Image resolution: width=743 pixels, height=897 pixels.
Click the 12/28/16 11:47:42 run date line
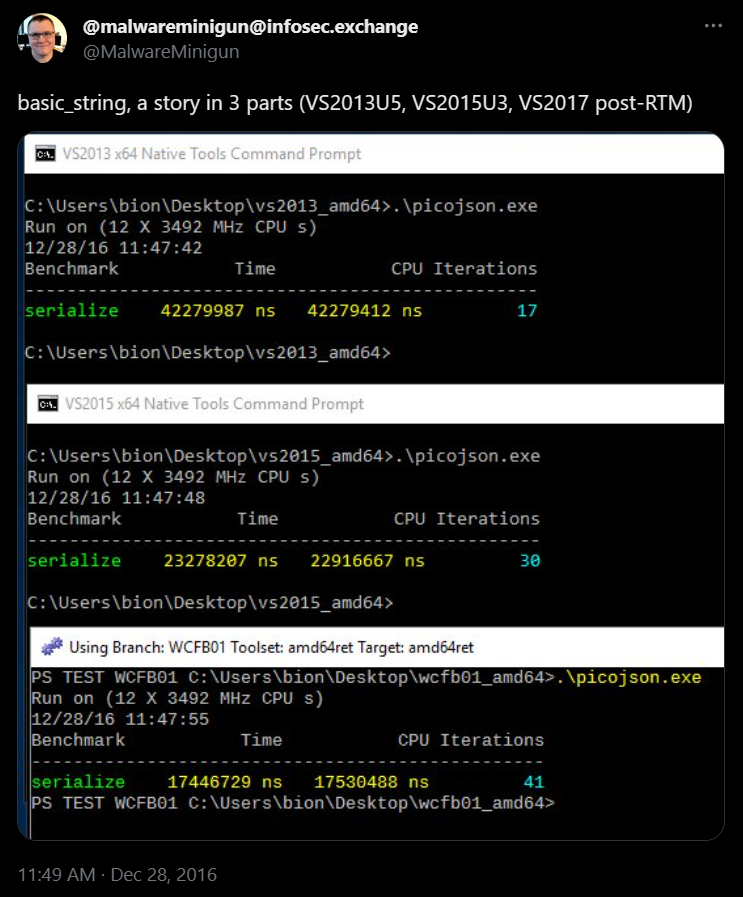[100, 248]
